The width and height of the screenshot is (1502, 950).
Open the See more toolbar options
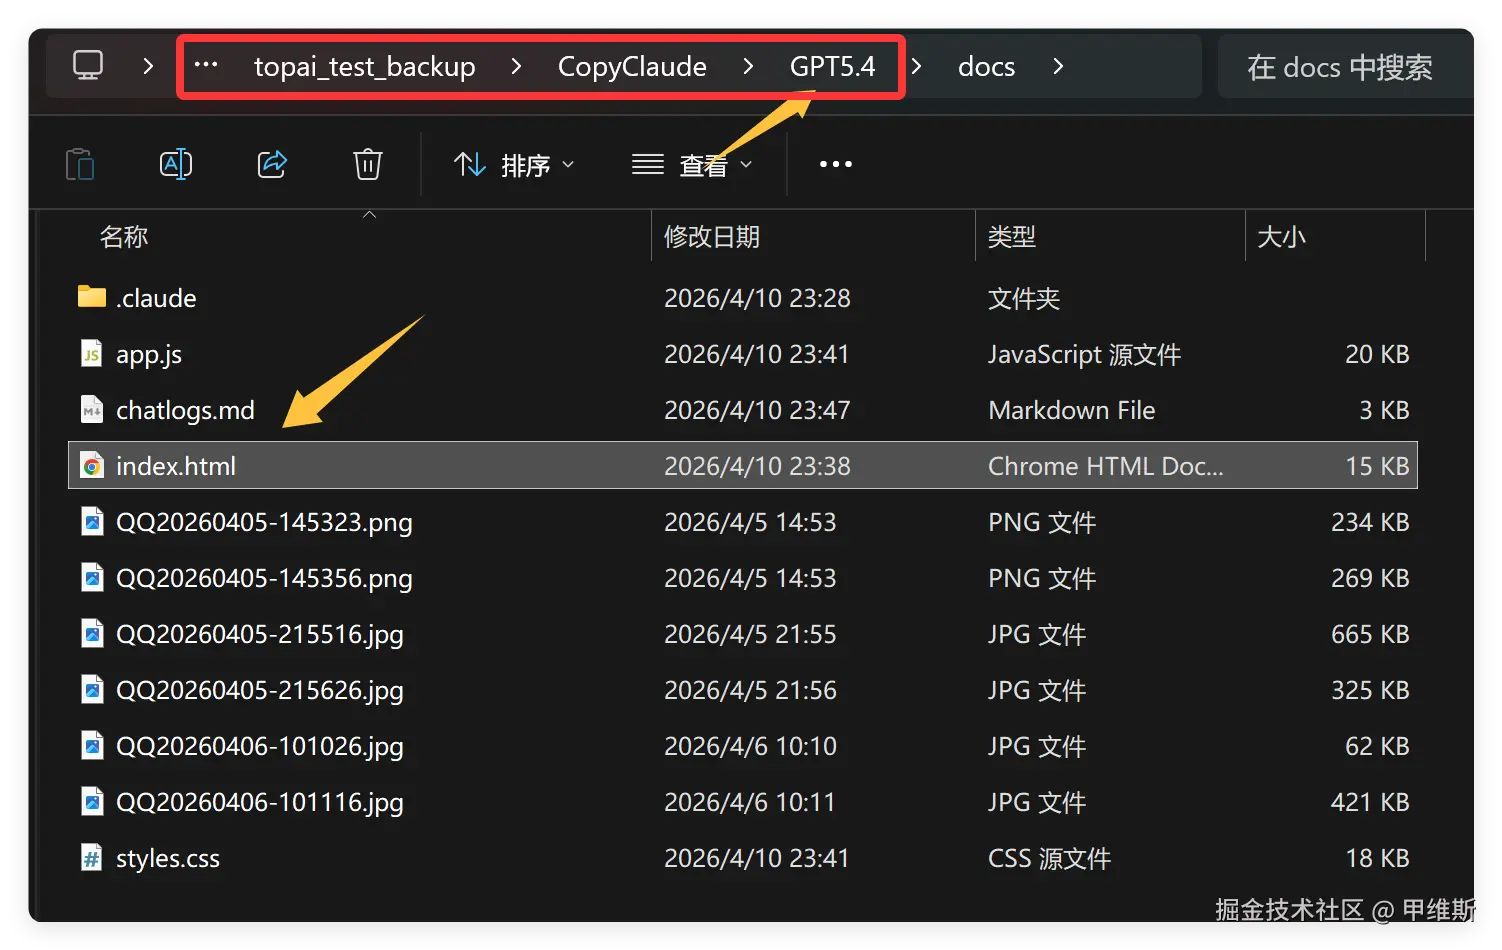[x=836, y=164]
